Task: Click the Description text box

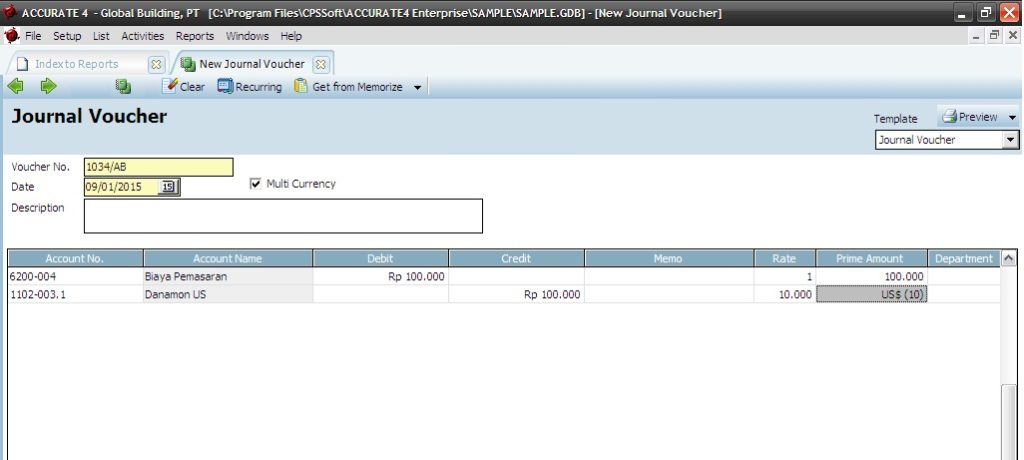Action: point(283,216)
